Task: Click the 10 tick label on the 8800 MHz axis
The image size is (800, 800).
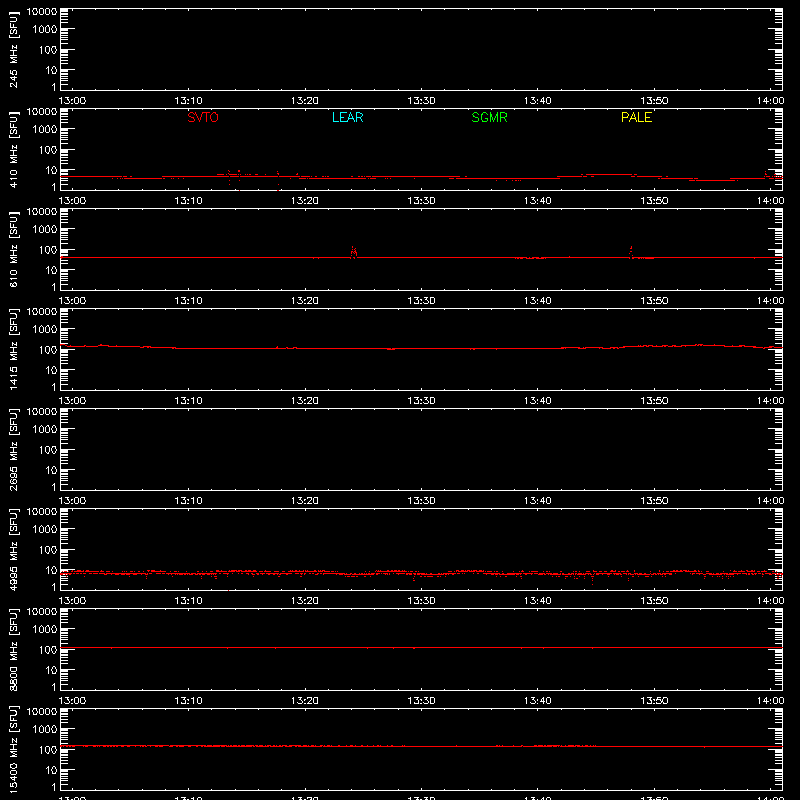Action: pyautogui.click(x=51, y=670)
